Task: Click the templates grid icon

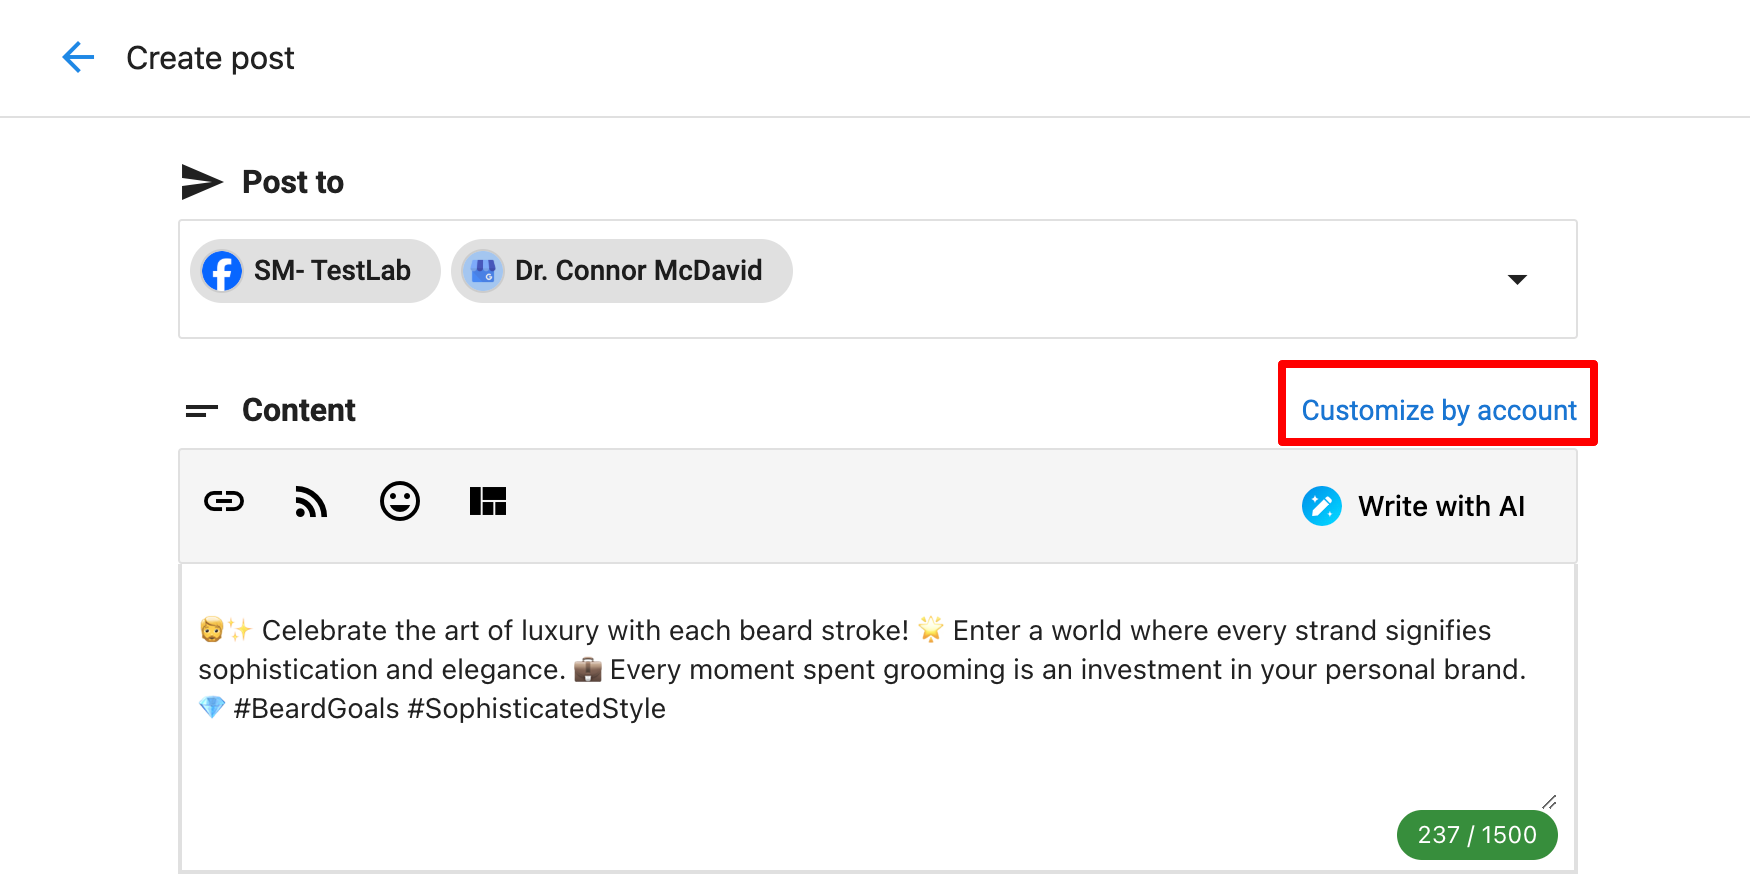Action: [488, 501]
